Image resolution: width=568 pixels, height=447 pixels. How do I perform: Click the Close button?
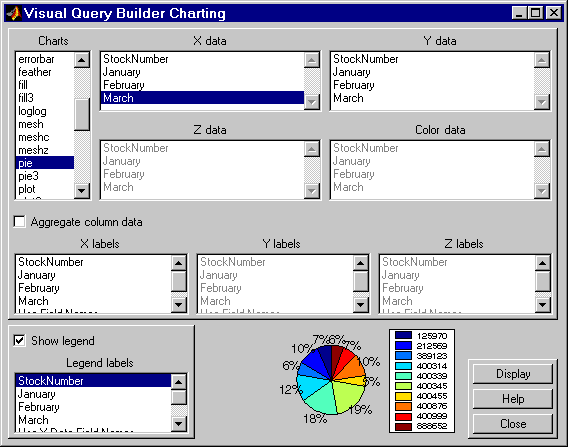[x=513, y=424]
